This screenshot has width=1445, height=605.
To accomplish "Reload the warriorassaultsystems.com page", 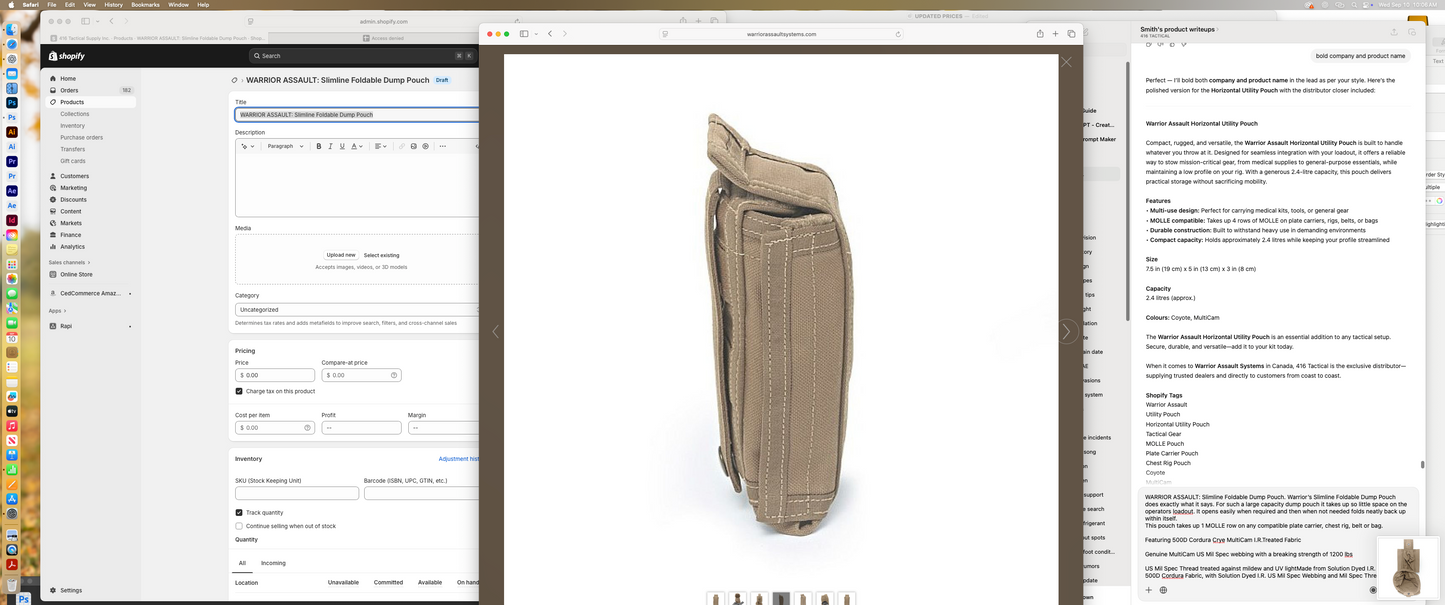I will 898,34.
